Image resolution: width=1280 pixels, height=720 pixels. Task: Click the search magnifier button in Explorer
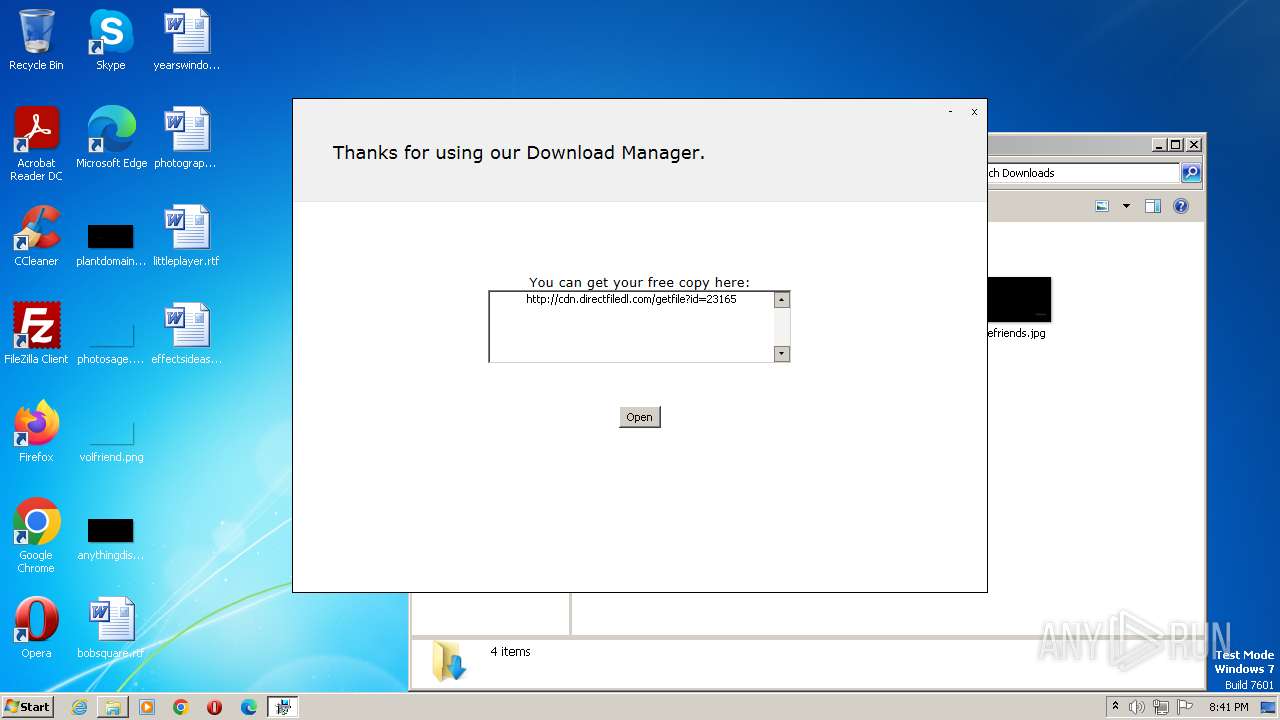[1191, 173]
